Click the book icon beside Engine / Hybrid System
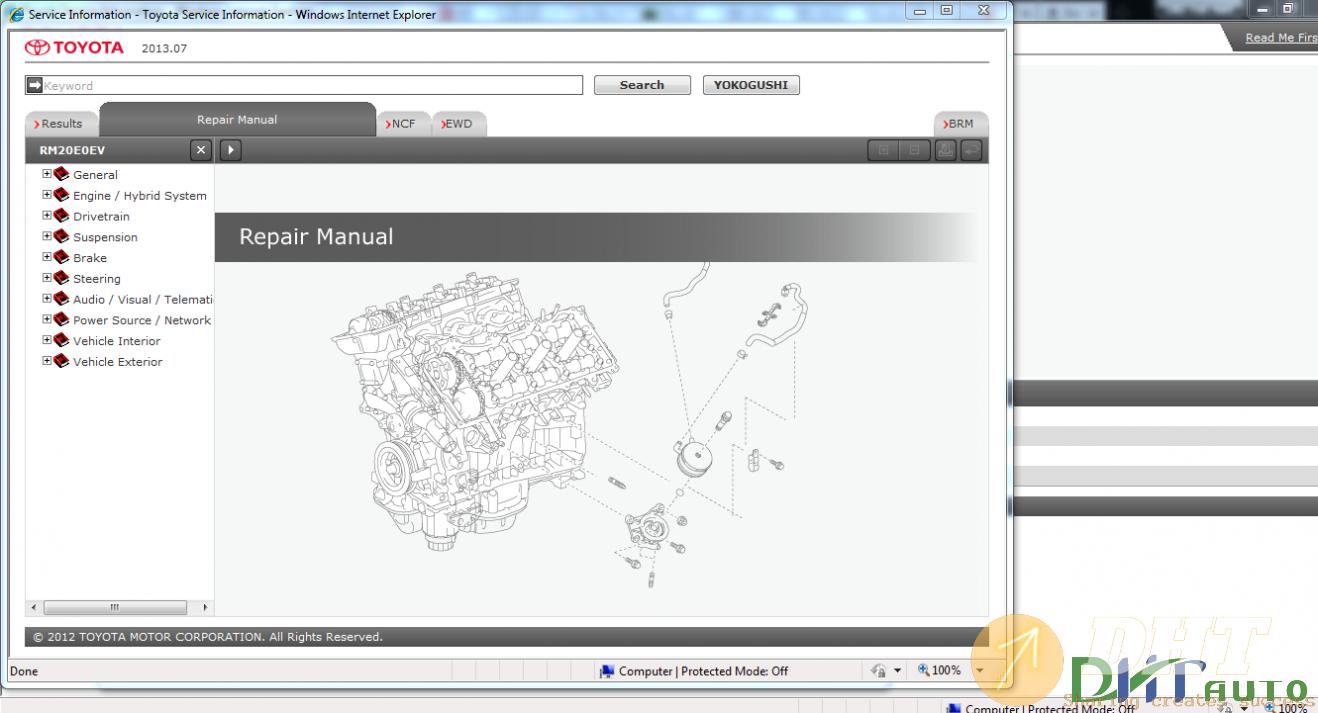The width and height of the screenshot is (1318, 713). click(61, 195)
